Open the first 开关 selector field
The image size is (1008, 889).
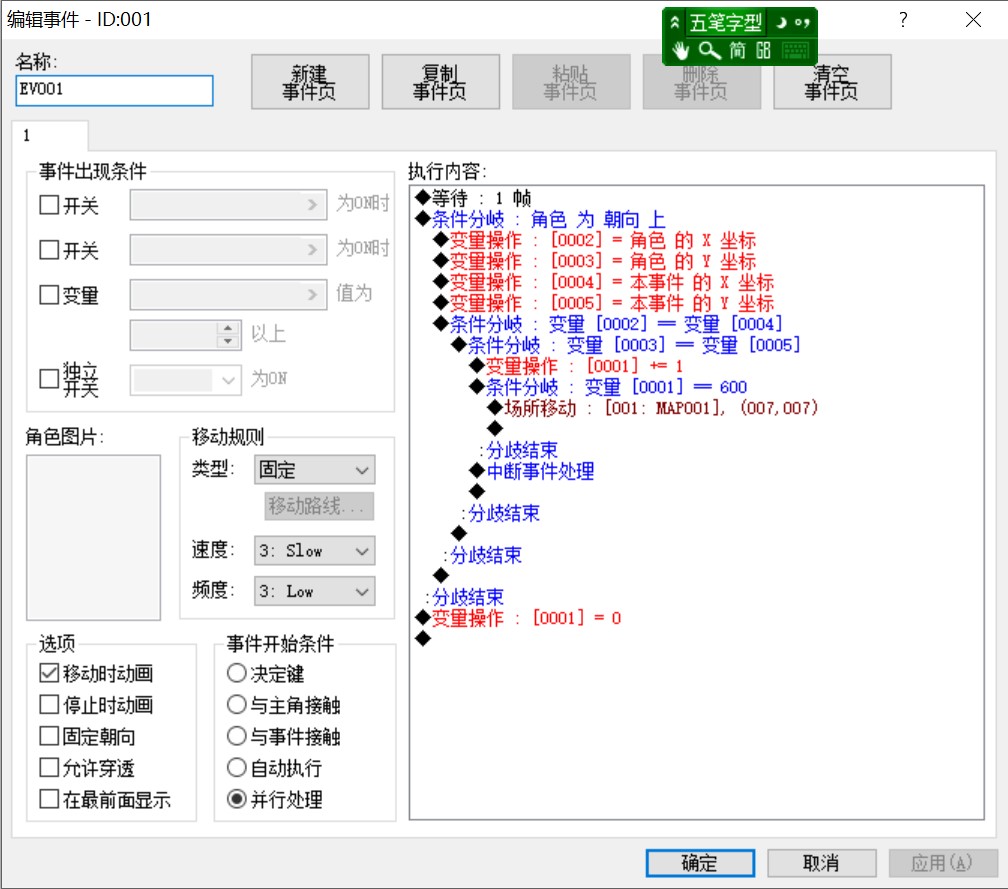(x=228, y=205)
